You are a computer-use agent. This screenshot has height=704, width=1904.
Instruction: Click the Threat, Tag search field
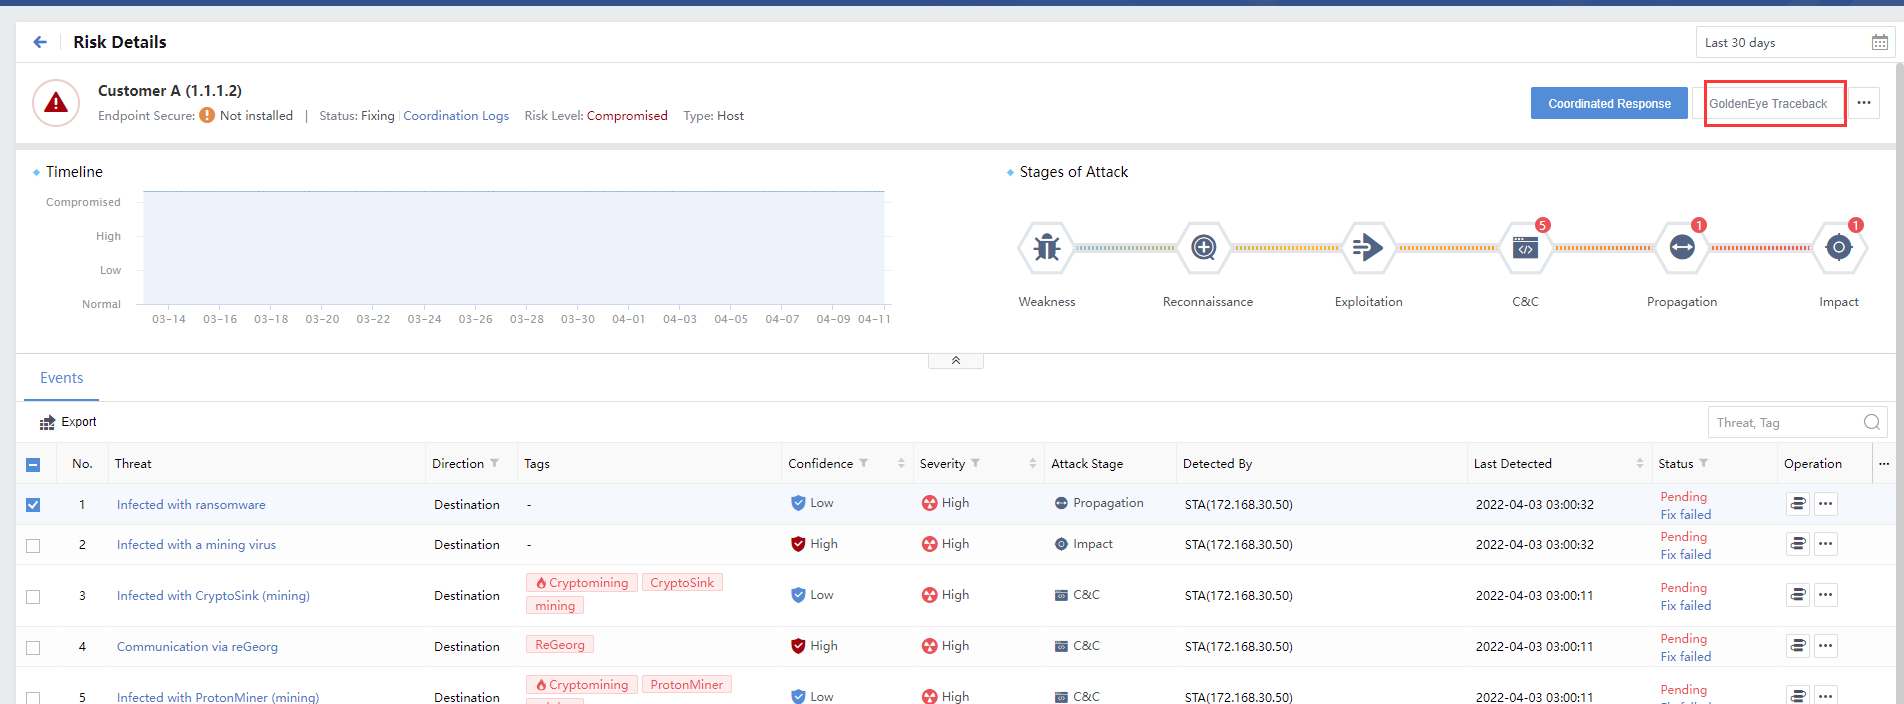click(x=1783, y=423)
